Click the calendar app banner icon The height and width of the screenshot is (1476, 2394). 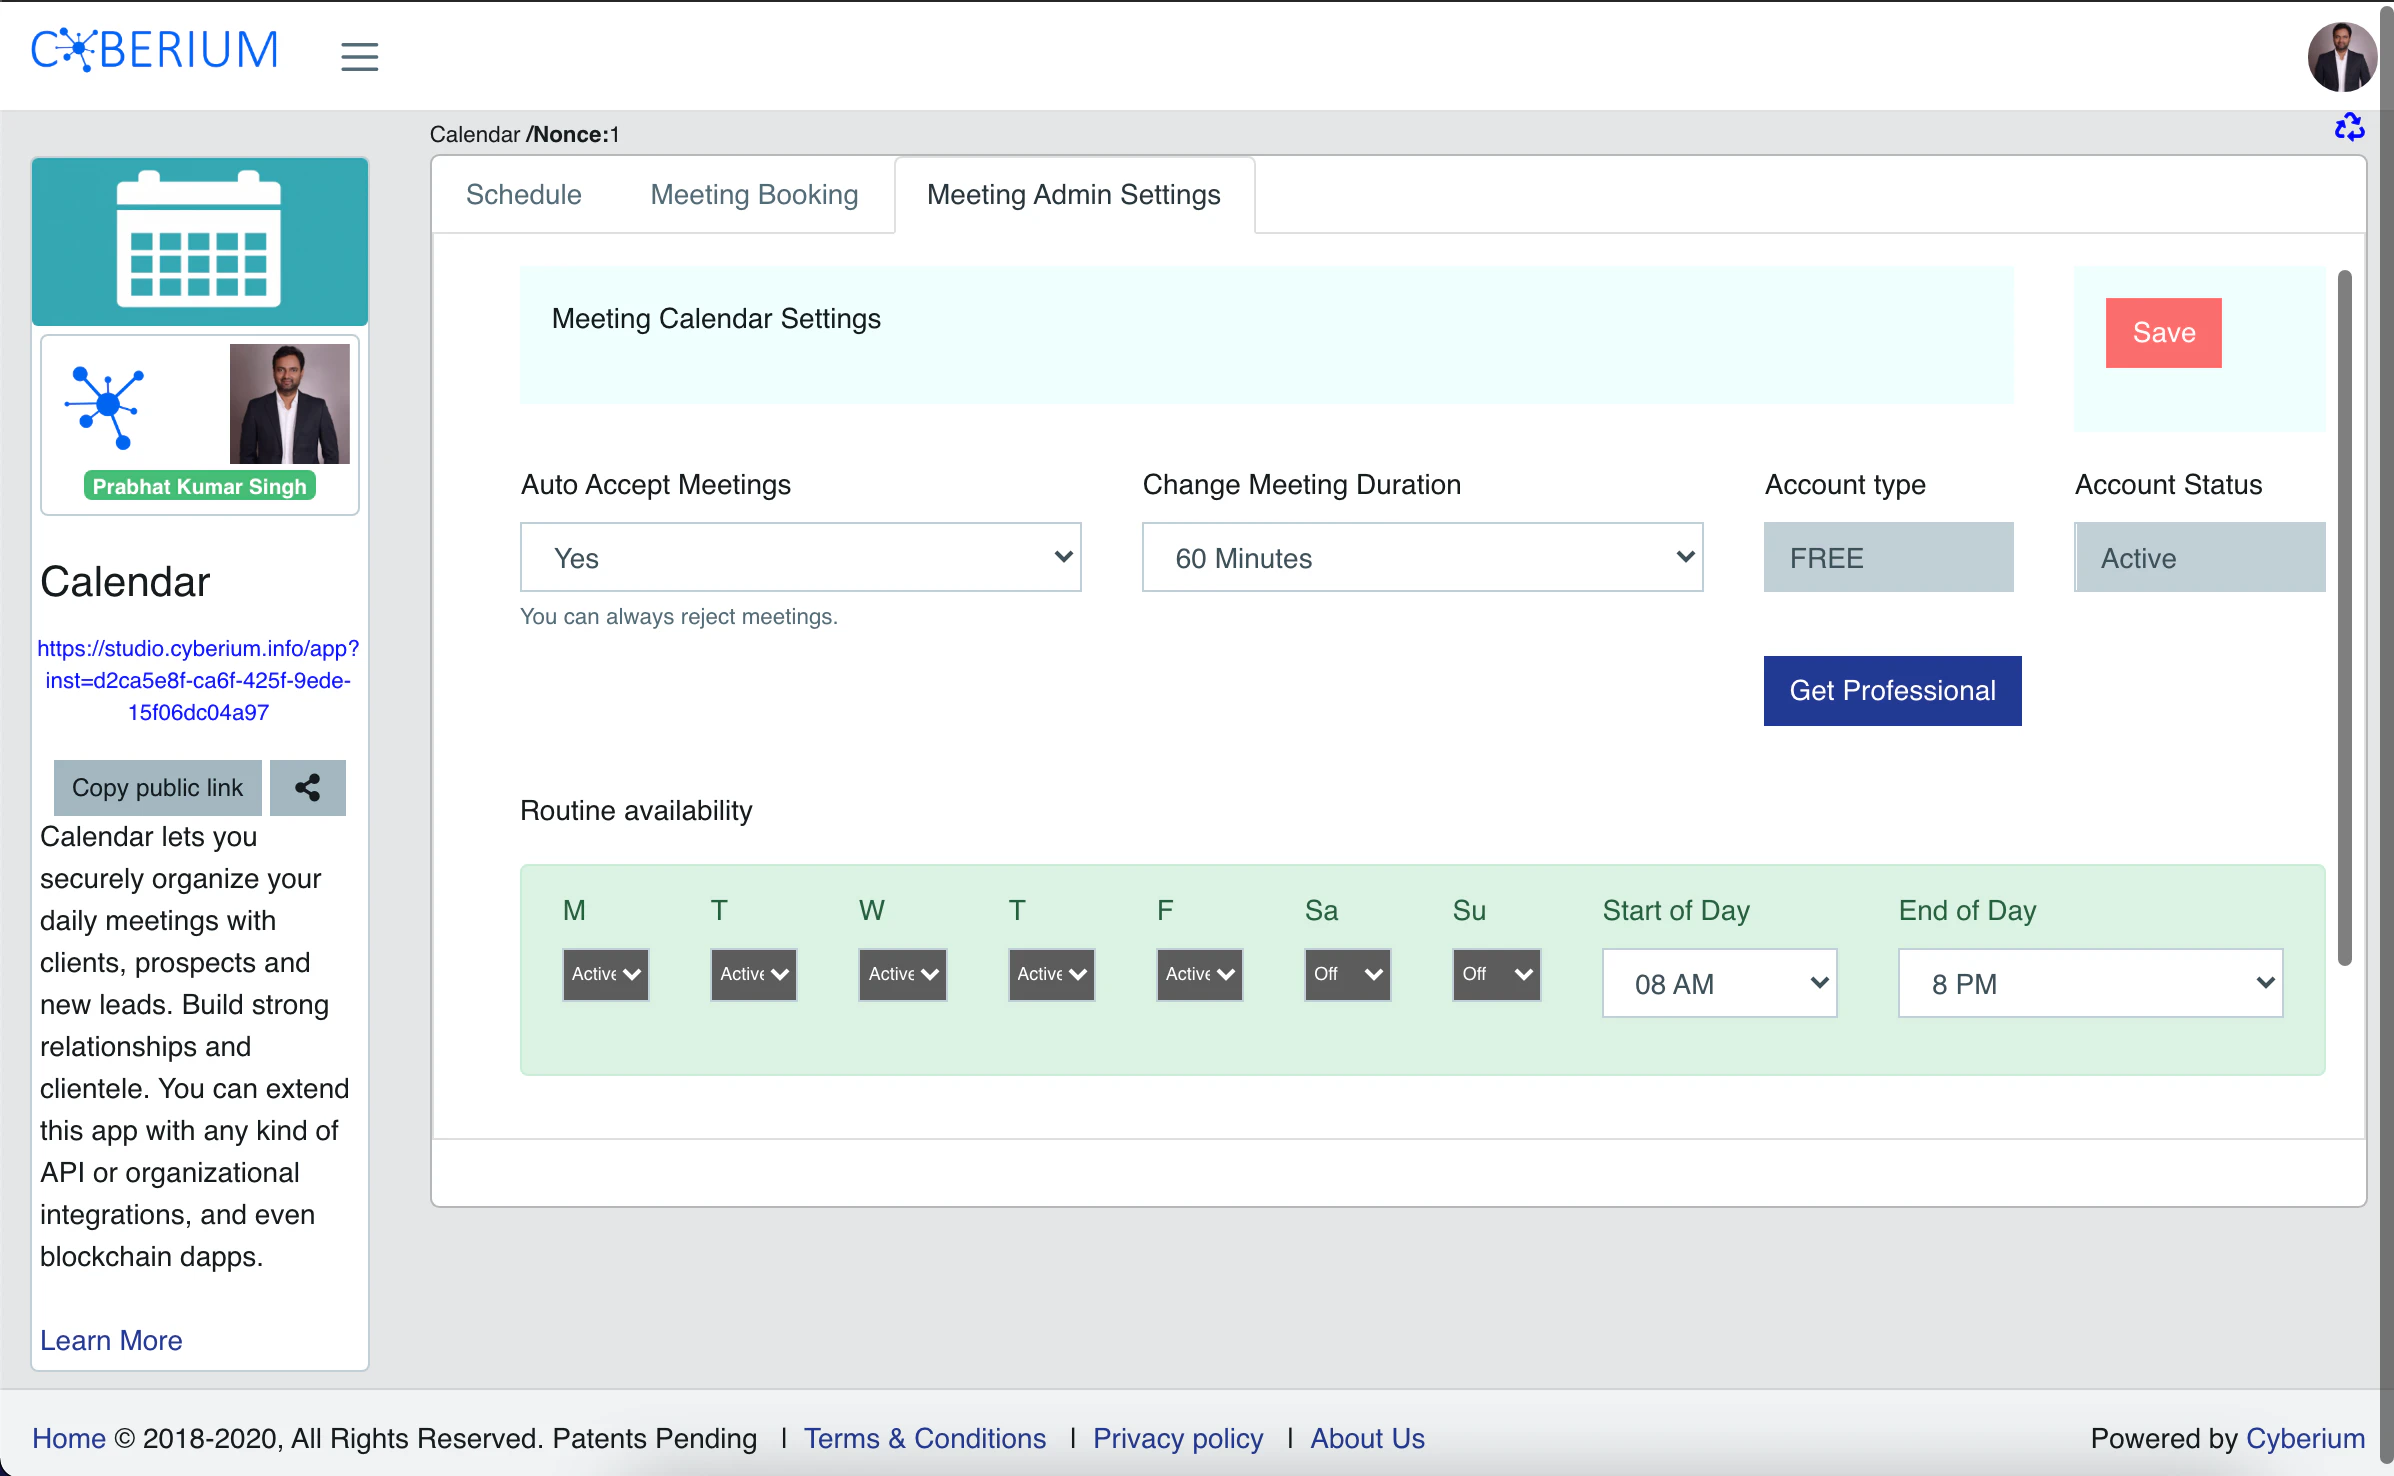click(x=199, y=240)
